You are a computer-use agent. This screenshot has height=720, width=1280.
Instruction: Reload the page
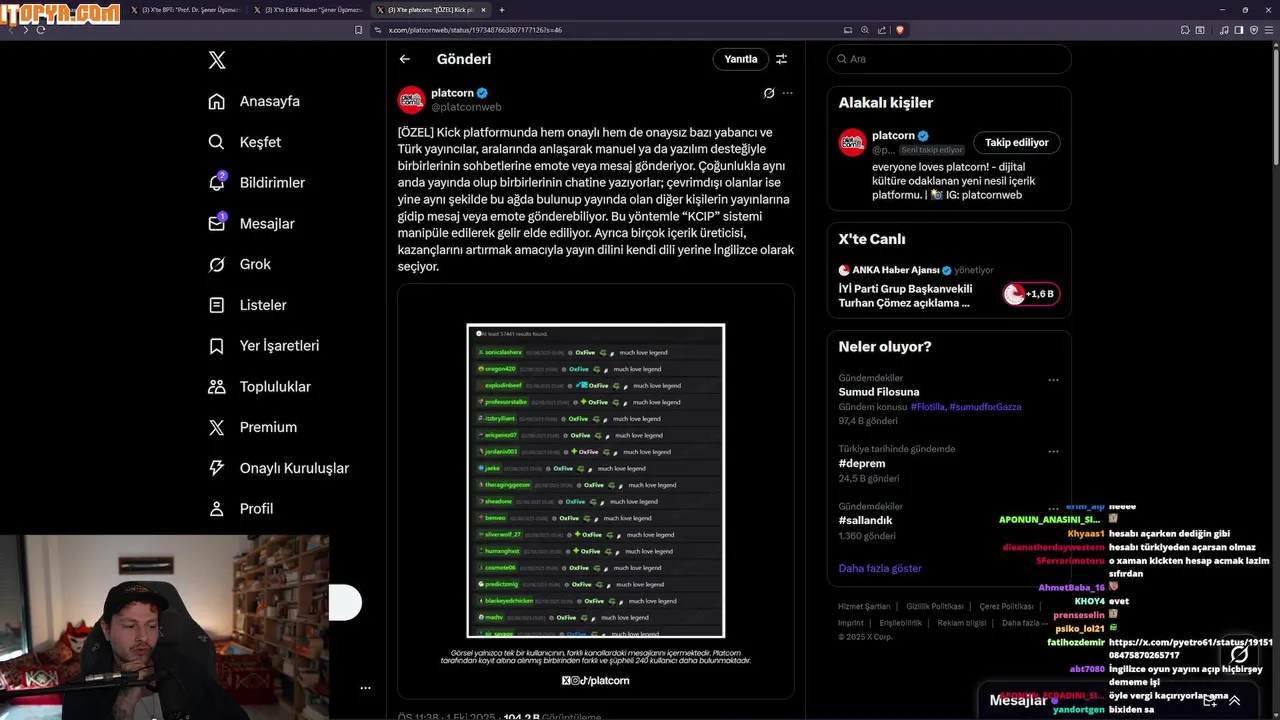pyautogui.click(x=41, y=29)
